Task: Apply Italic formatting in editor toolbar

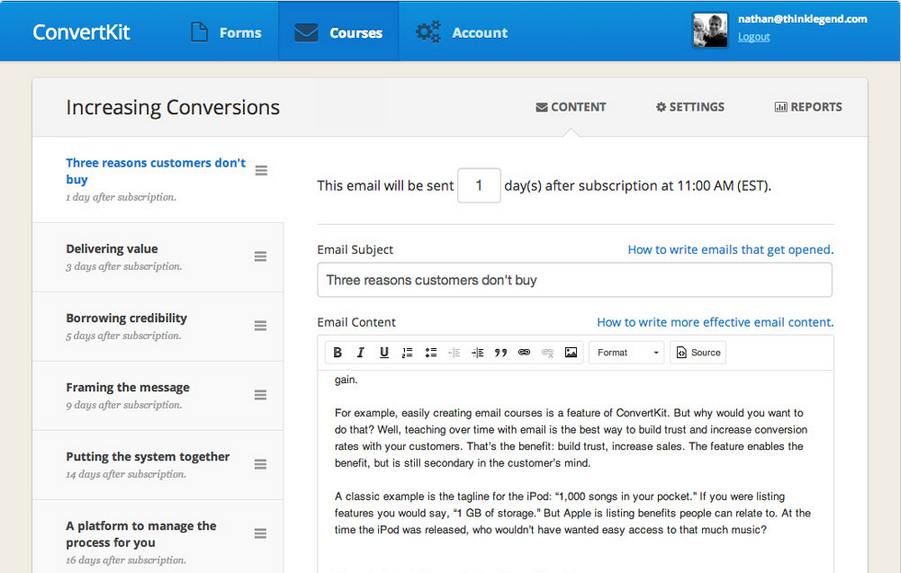Action: coord(361,352)
